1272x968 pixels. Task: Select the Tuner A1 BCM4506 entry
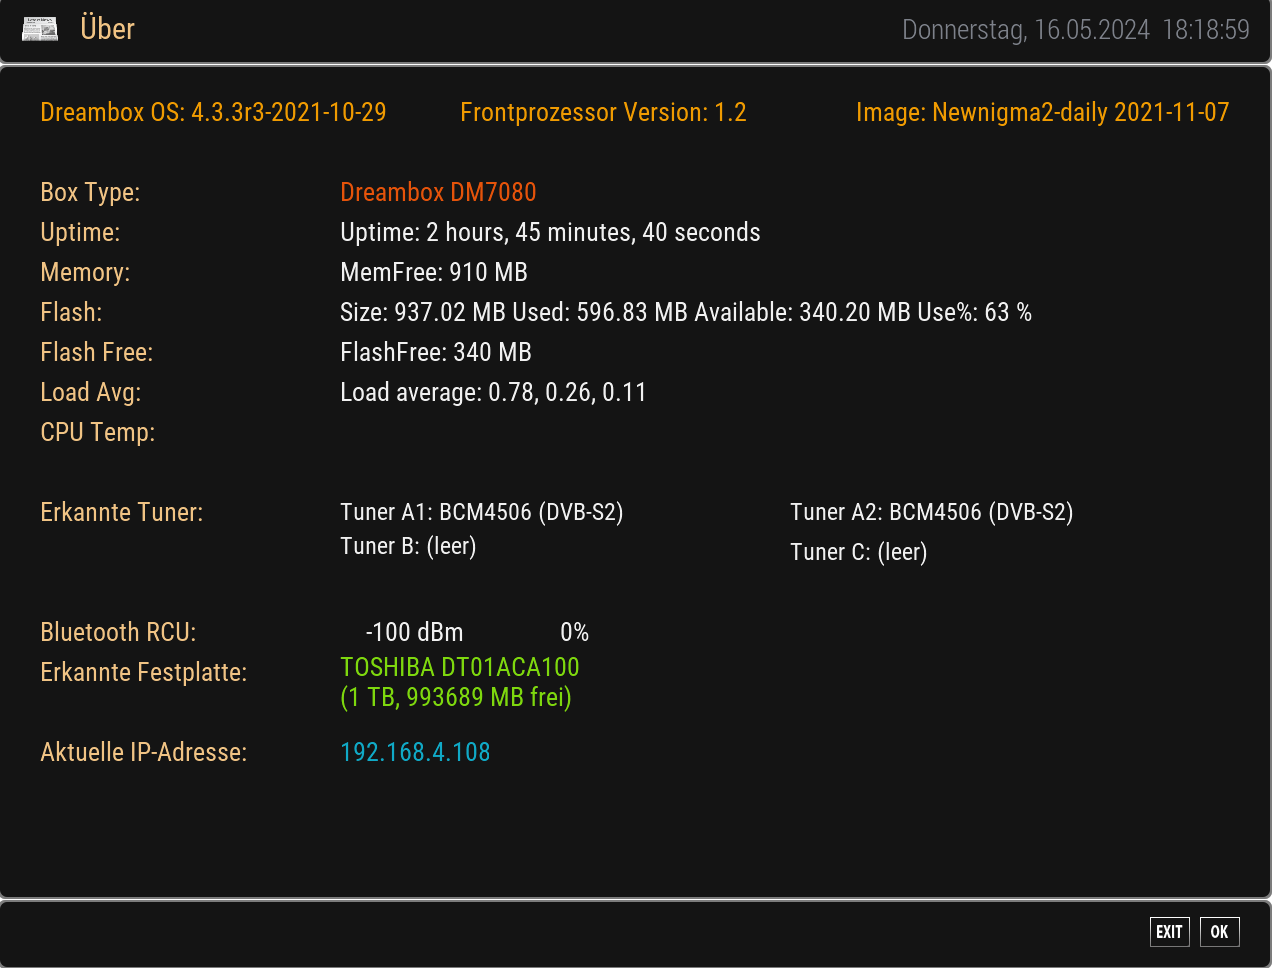481,512
